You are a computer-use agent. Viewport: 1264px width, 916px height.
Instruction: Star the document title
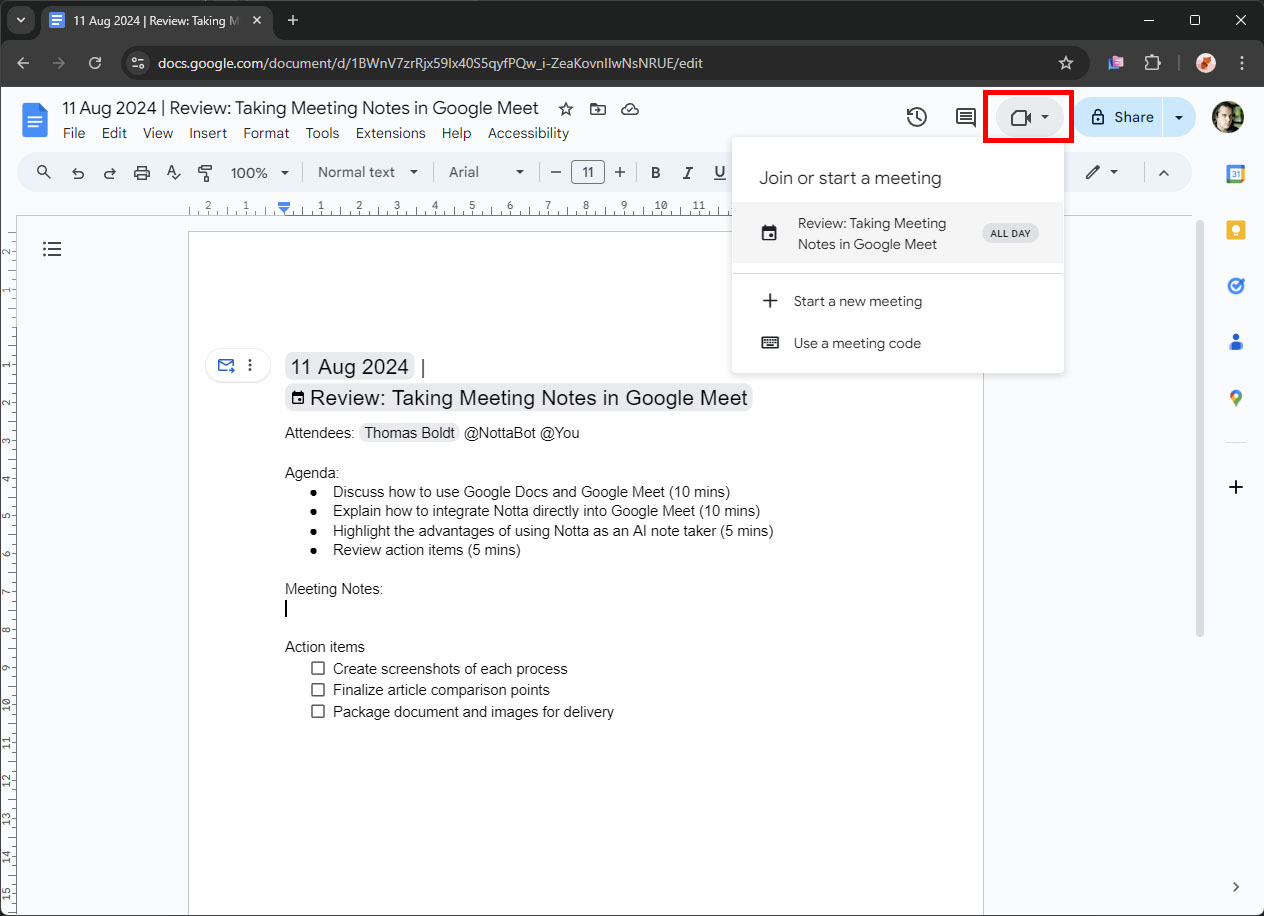point(566,109)
